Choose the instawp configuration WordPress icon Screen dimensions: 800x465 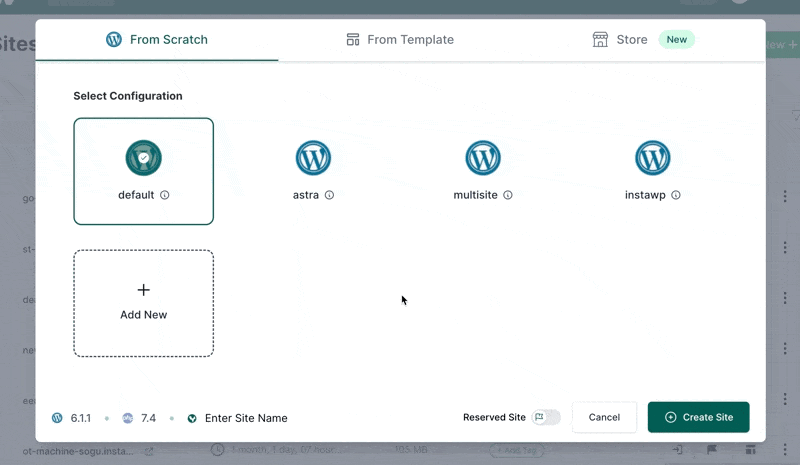click(653, 158)
